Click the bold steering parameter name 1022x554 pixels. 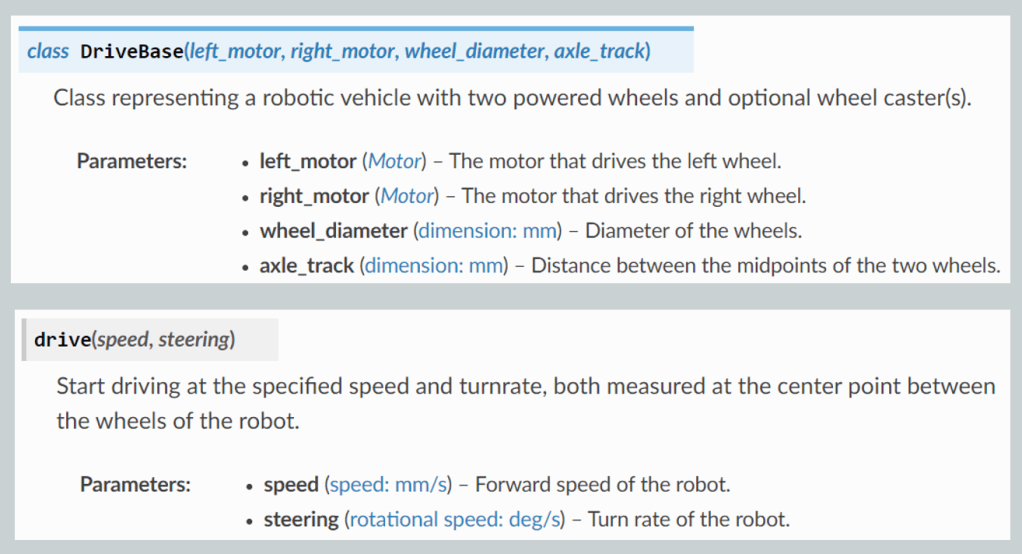coord(301,520)
